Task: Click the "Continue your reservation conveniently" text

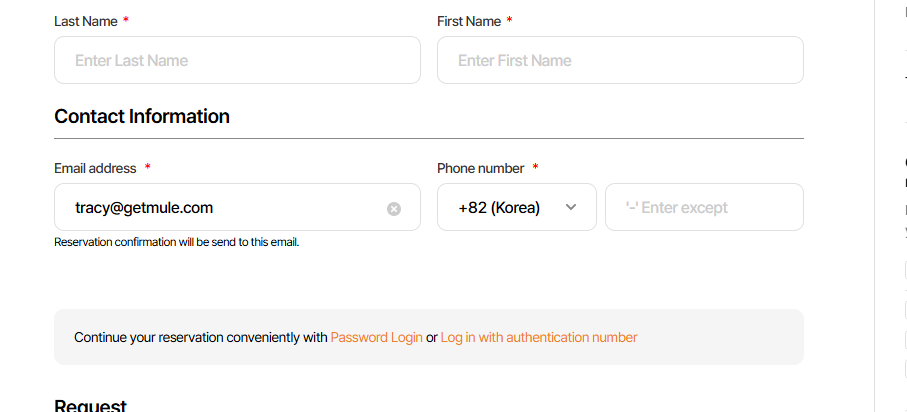Action: tap(200, 337)
